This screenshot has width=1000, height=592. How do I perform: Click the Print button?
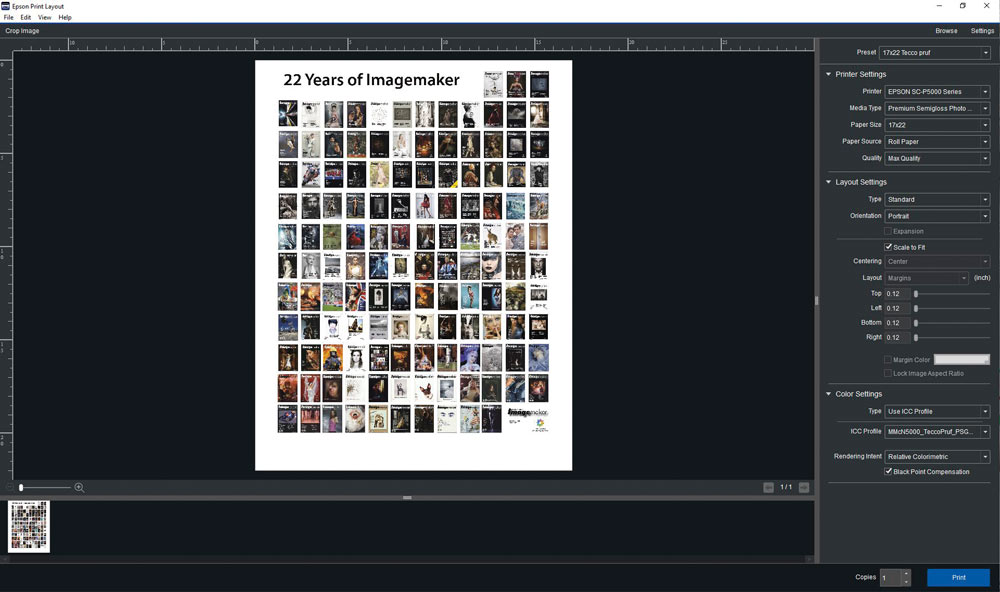(958, 577)
